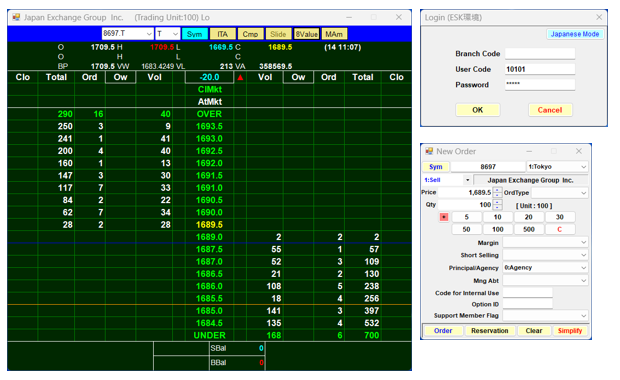Click price 1693.5 in the order book
This screenshot has width=620, height=380.
tap(210, 126)
